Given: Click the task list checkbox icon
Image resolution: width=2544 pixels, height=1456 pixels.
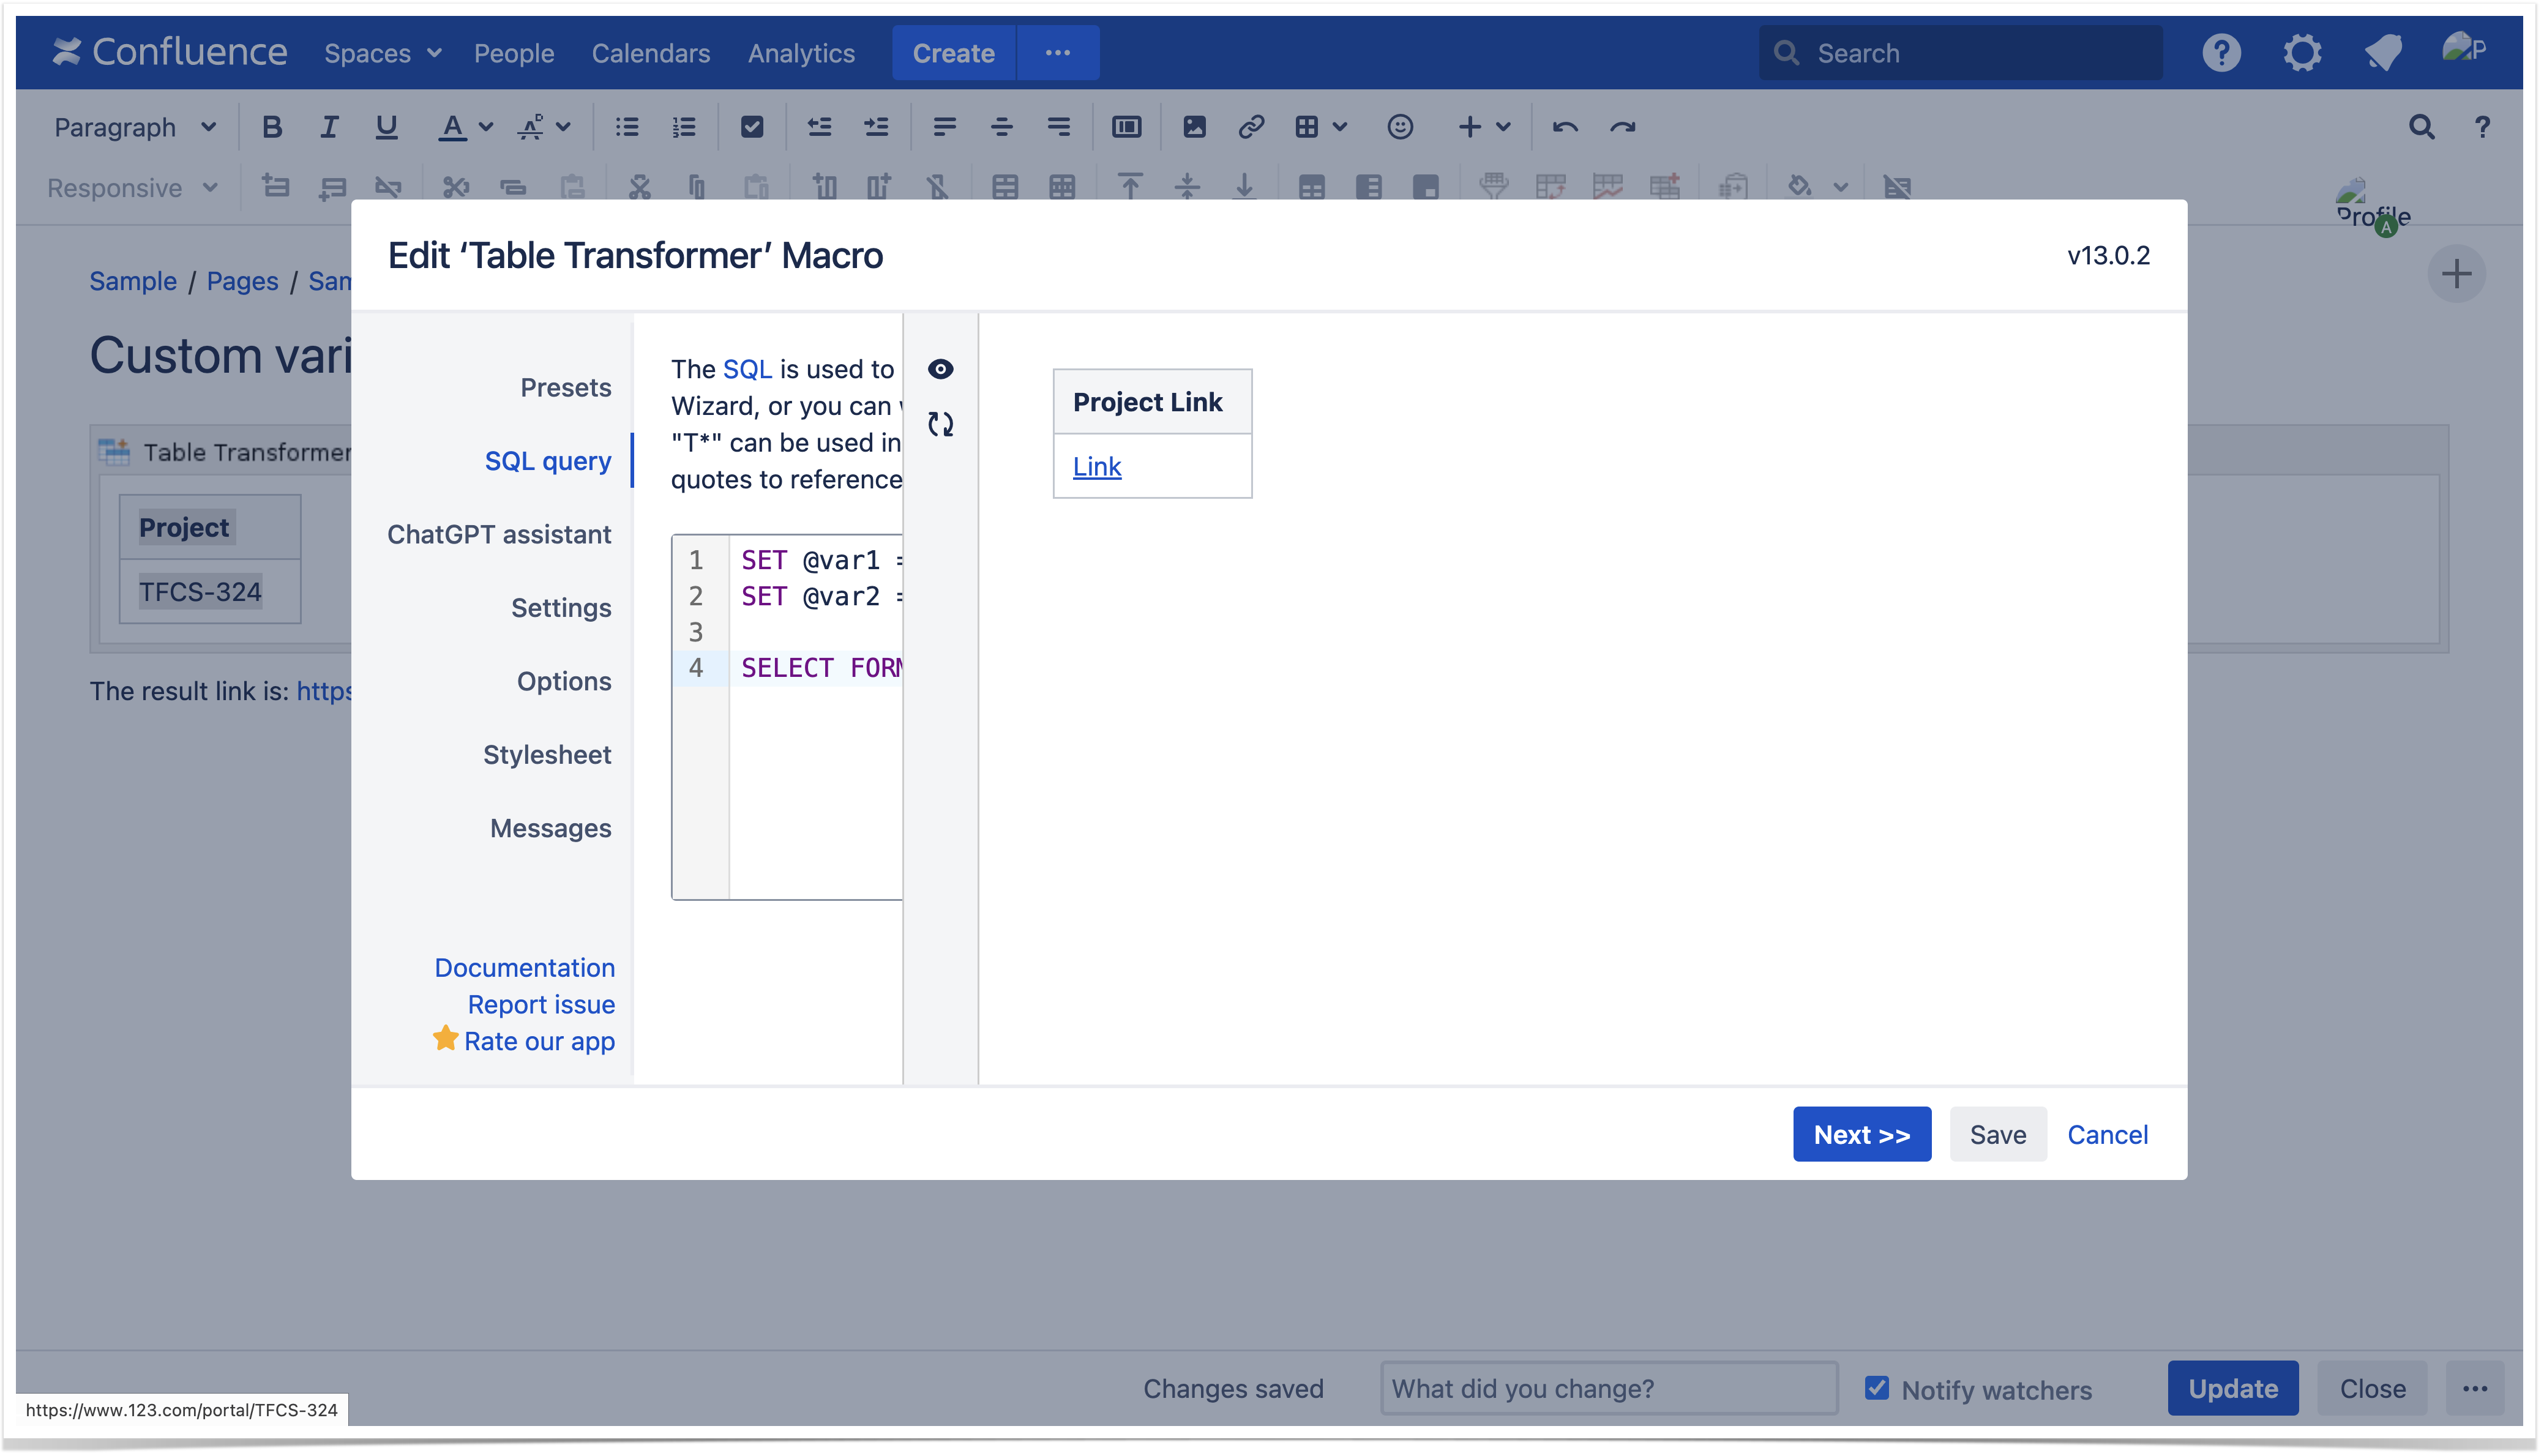Looking at the screenshot, I should click(752, 127).
